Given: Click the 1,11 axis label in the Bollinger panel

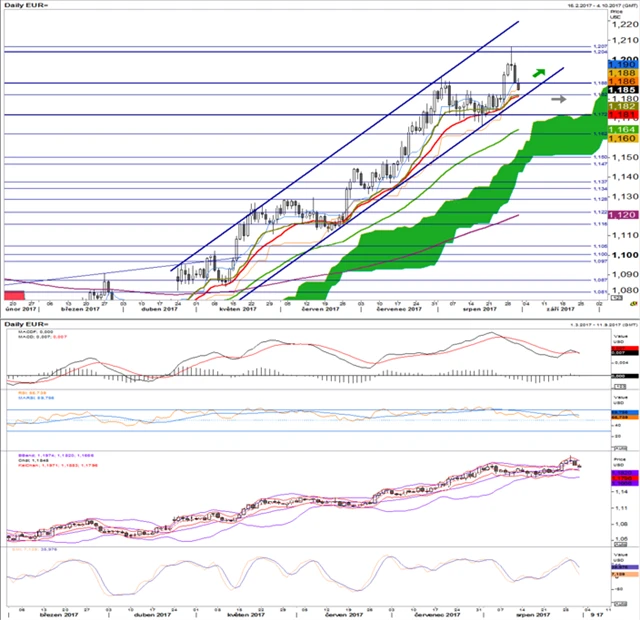Looking at the screenshot, I should 622,508.
